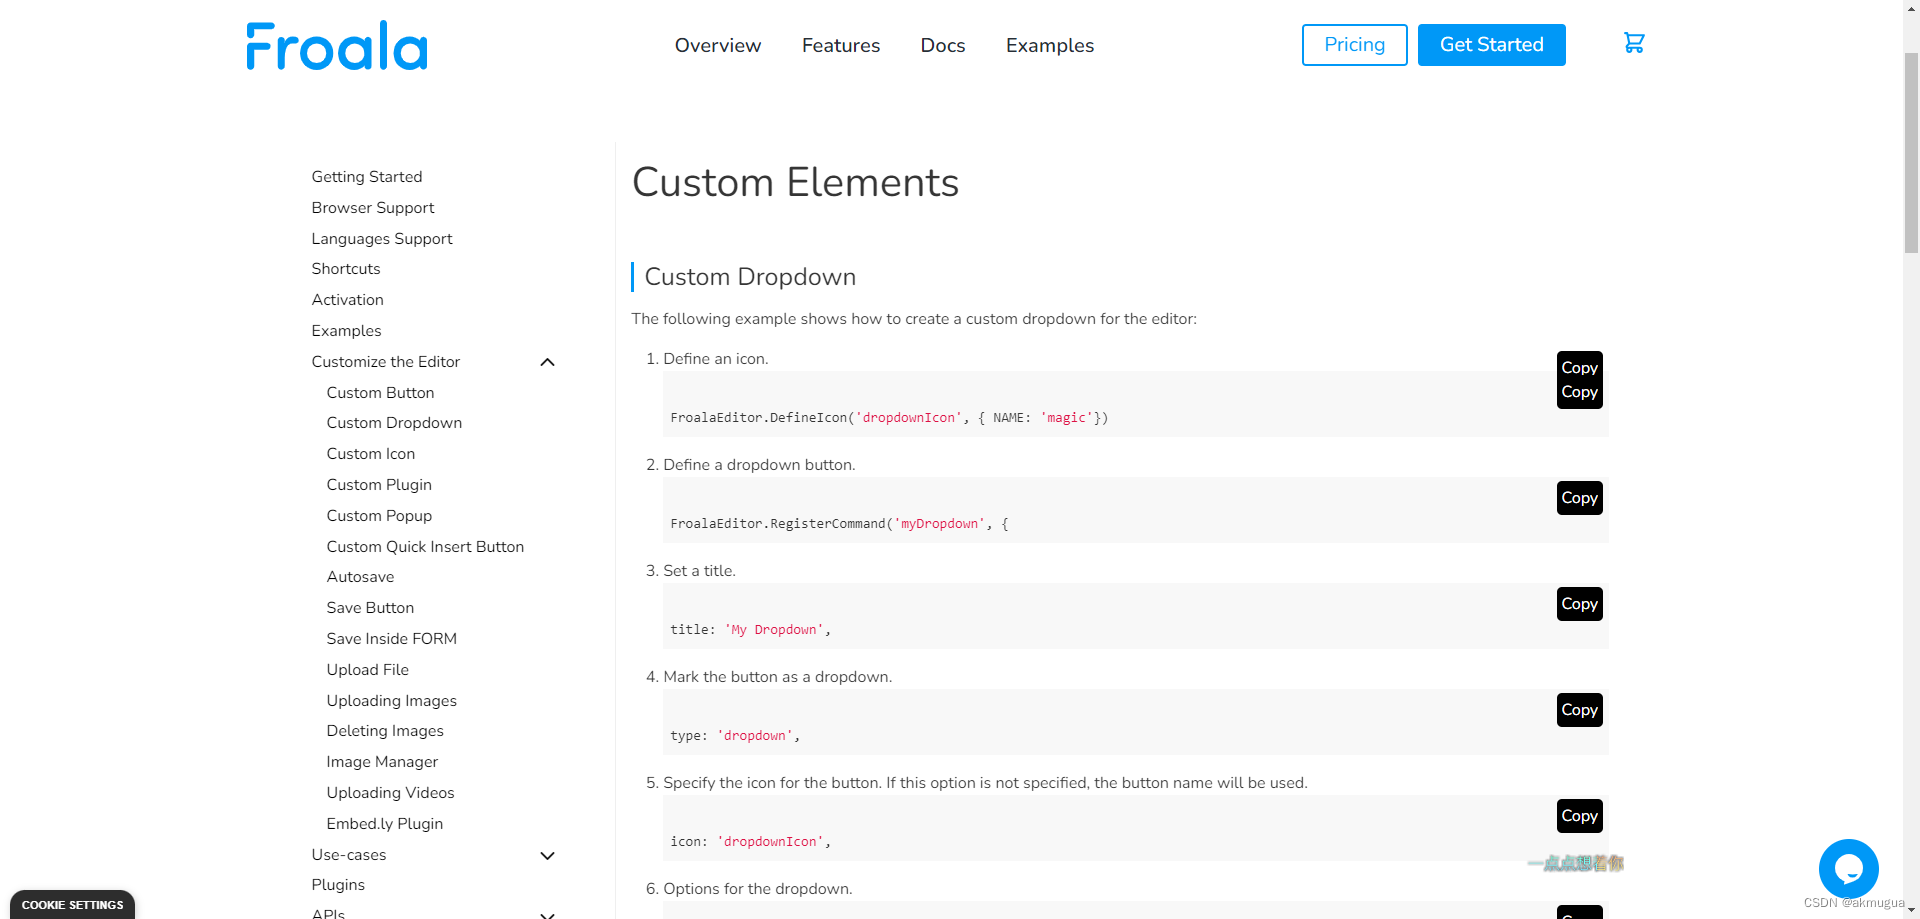Open the Overview navigation item
1920x919 pixels.
coord(718,46)
